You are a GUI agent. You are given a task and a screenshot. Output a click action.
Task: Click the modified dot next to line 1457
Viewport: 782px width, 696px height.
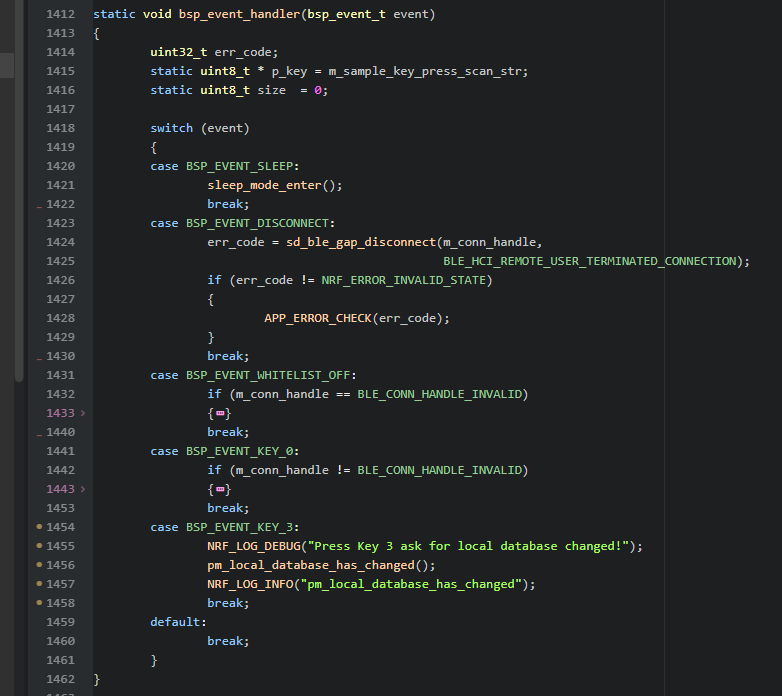click(39, 584)
